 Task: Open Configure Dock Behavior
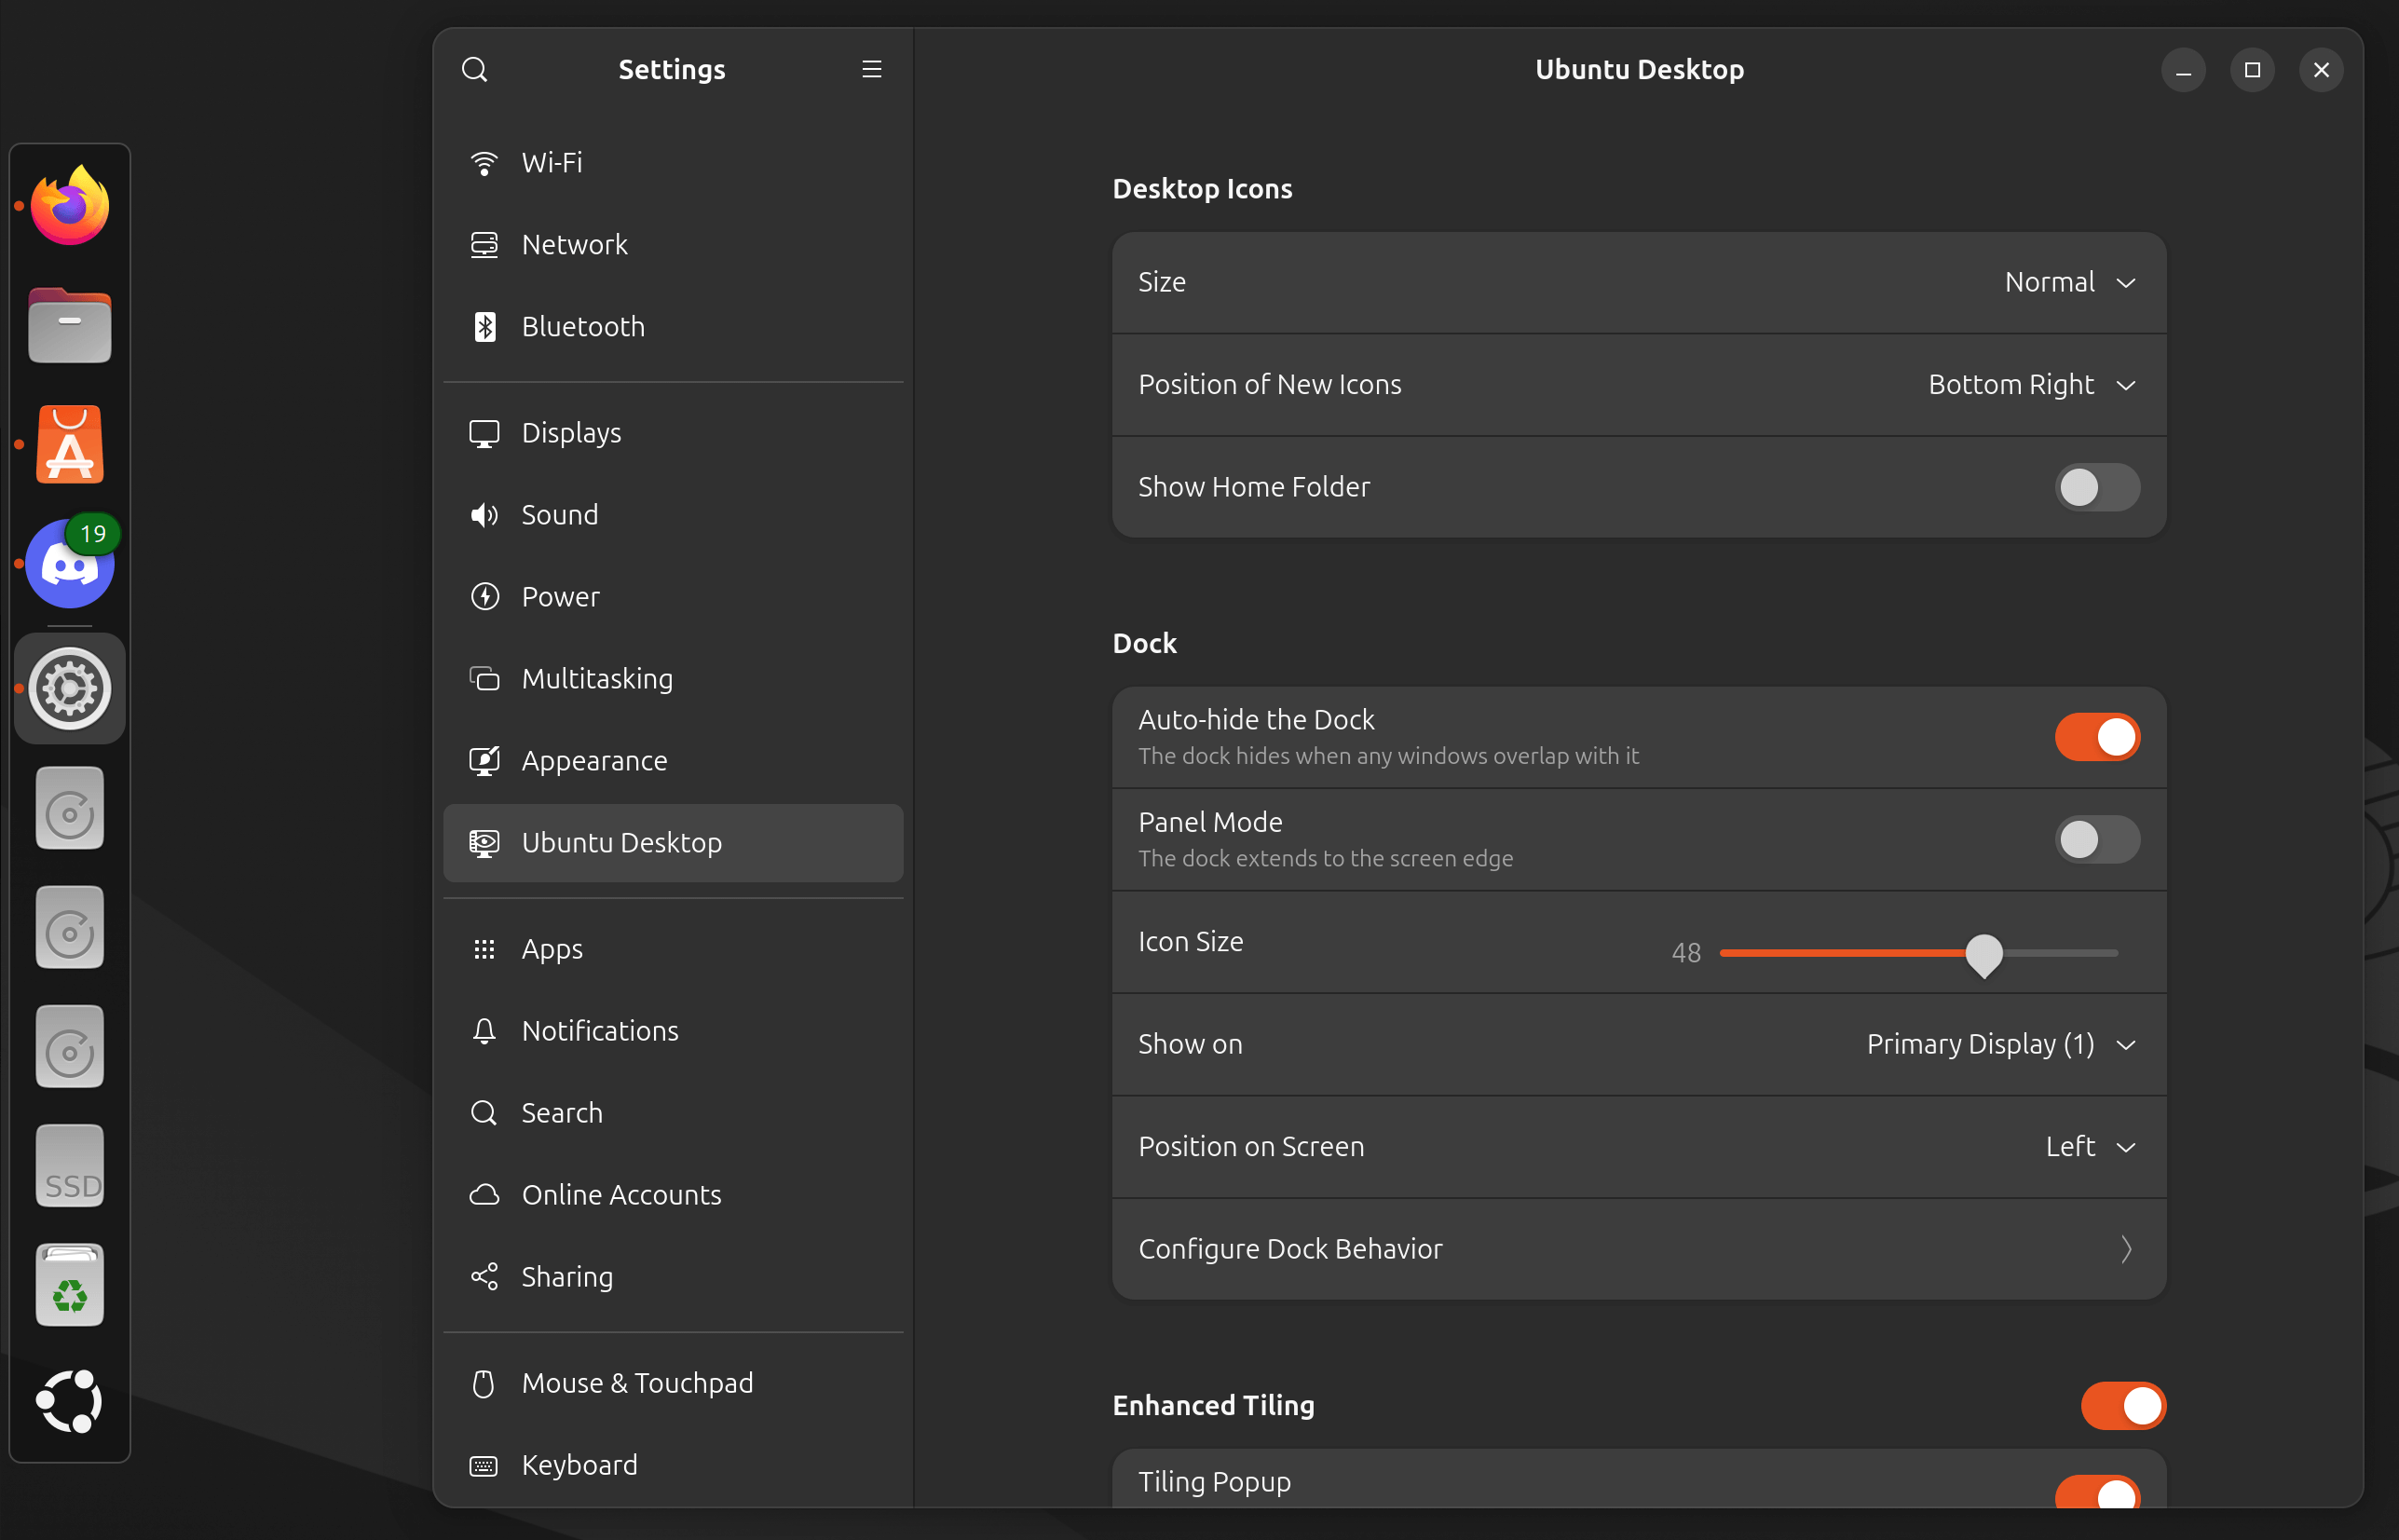point(1638,1248)
